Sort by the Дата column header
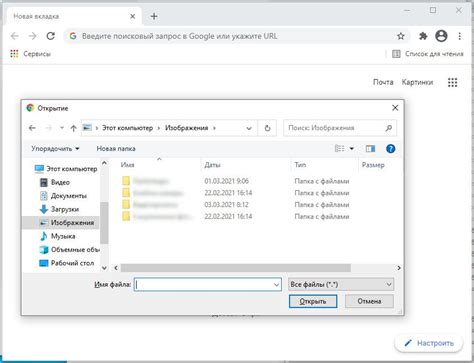Screen dimensions: 474x363 [246, 165]
